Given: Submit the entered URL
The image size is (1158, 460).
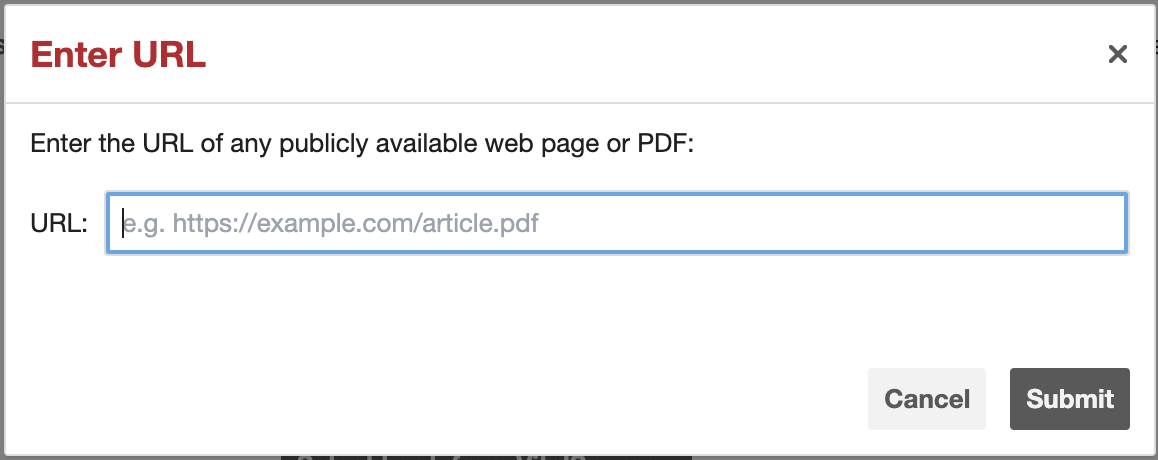Looking at the screenshot, I should [1069, 399].
